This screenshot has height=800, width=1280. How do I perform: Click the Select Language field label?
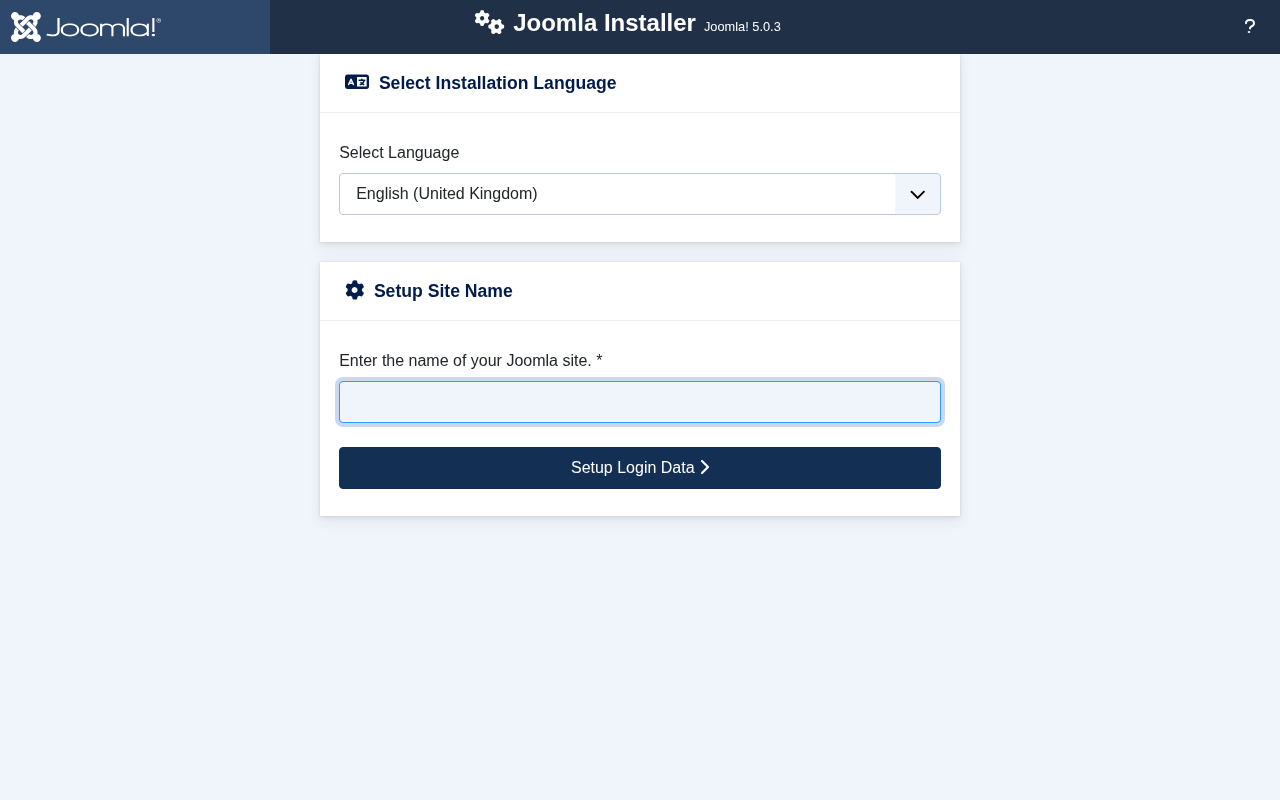tap(399, 153)
